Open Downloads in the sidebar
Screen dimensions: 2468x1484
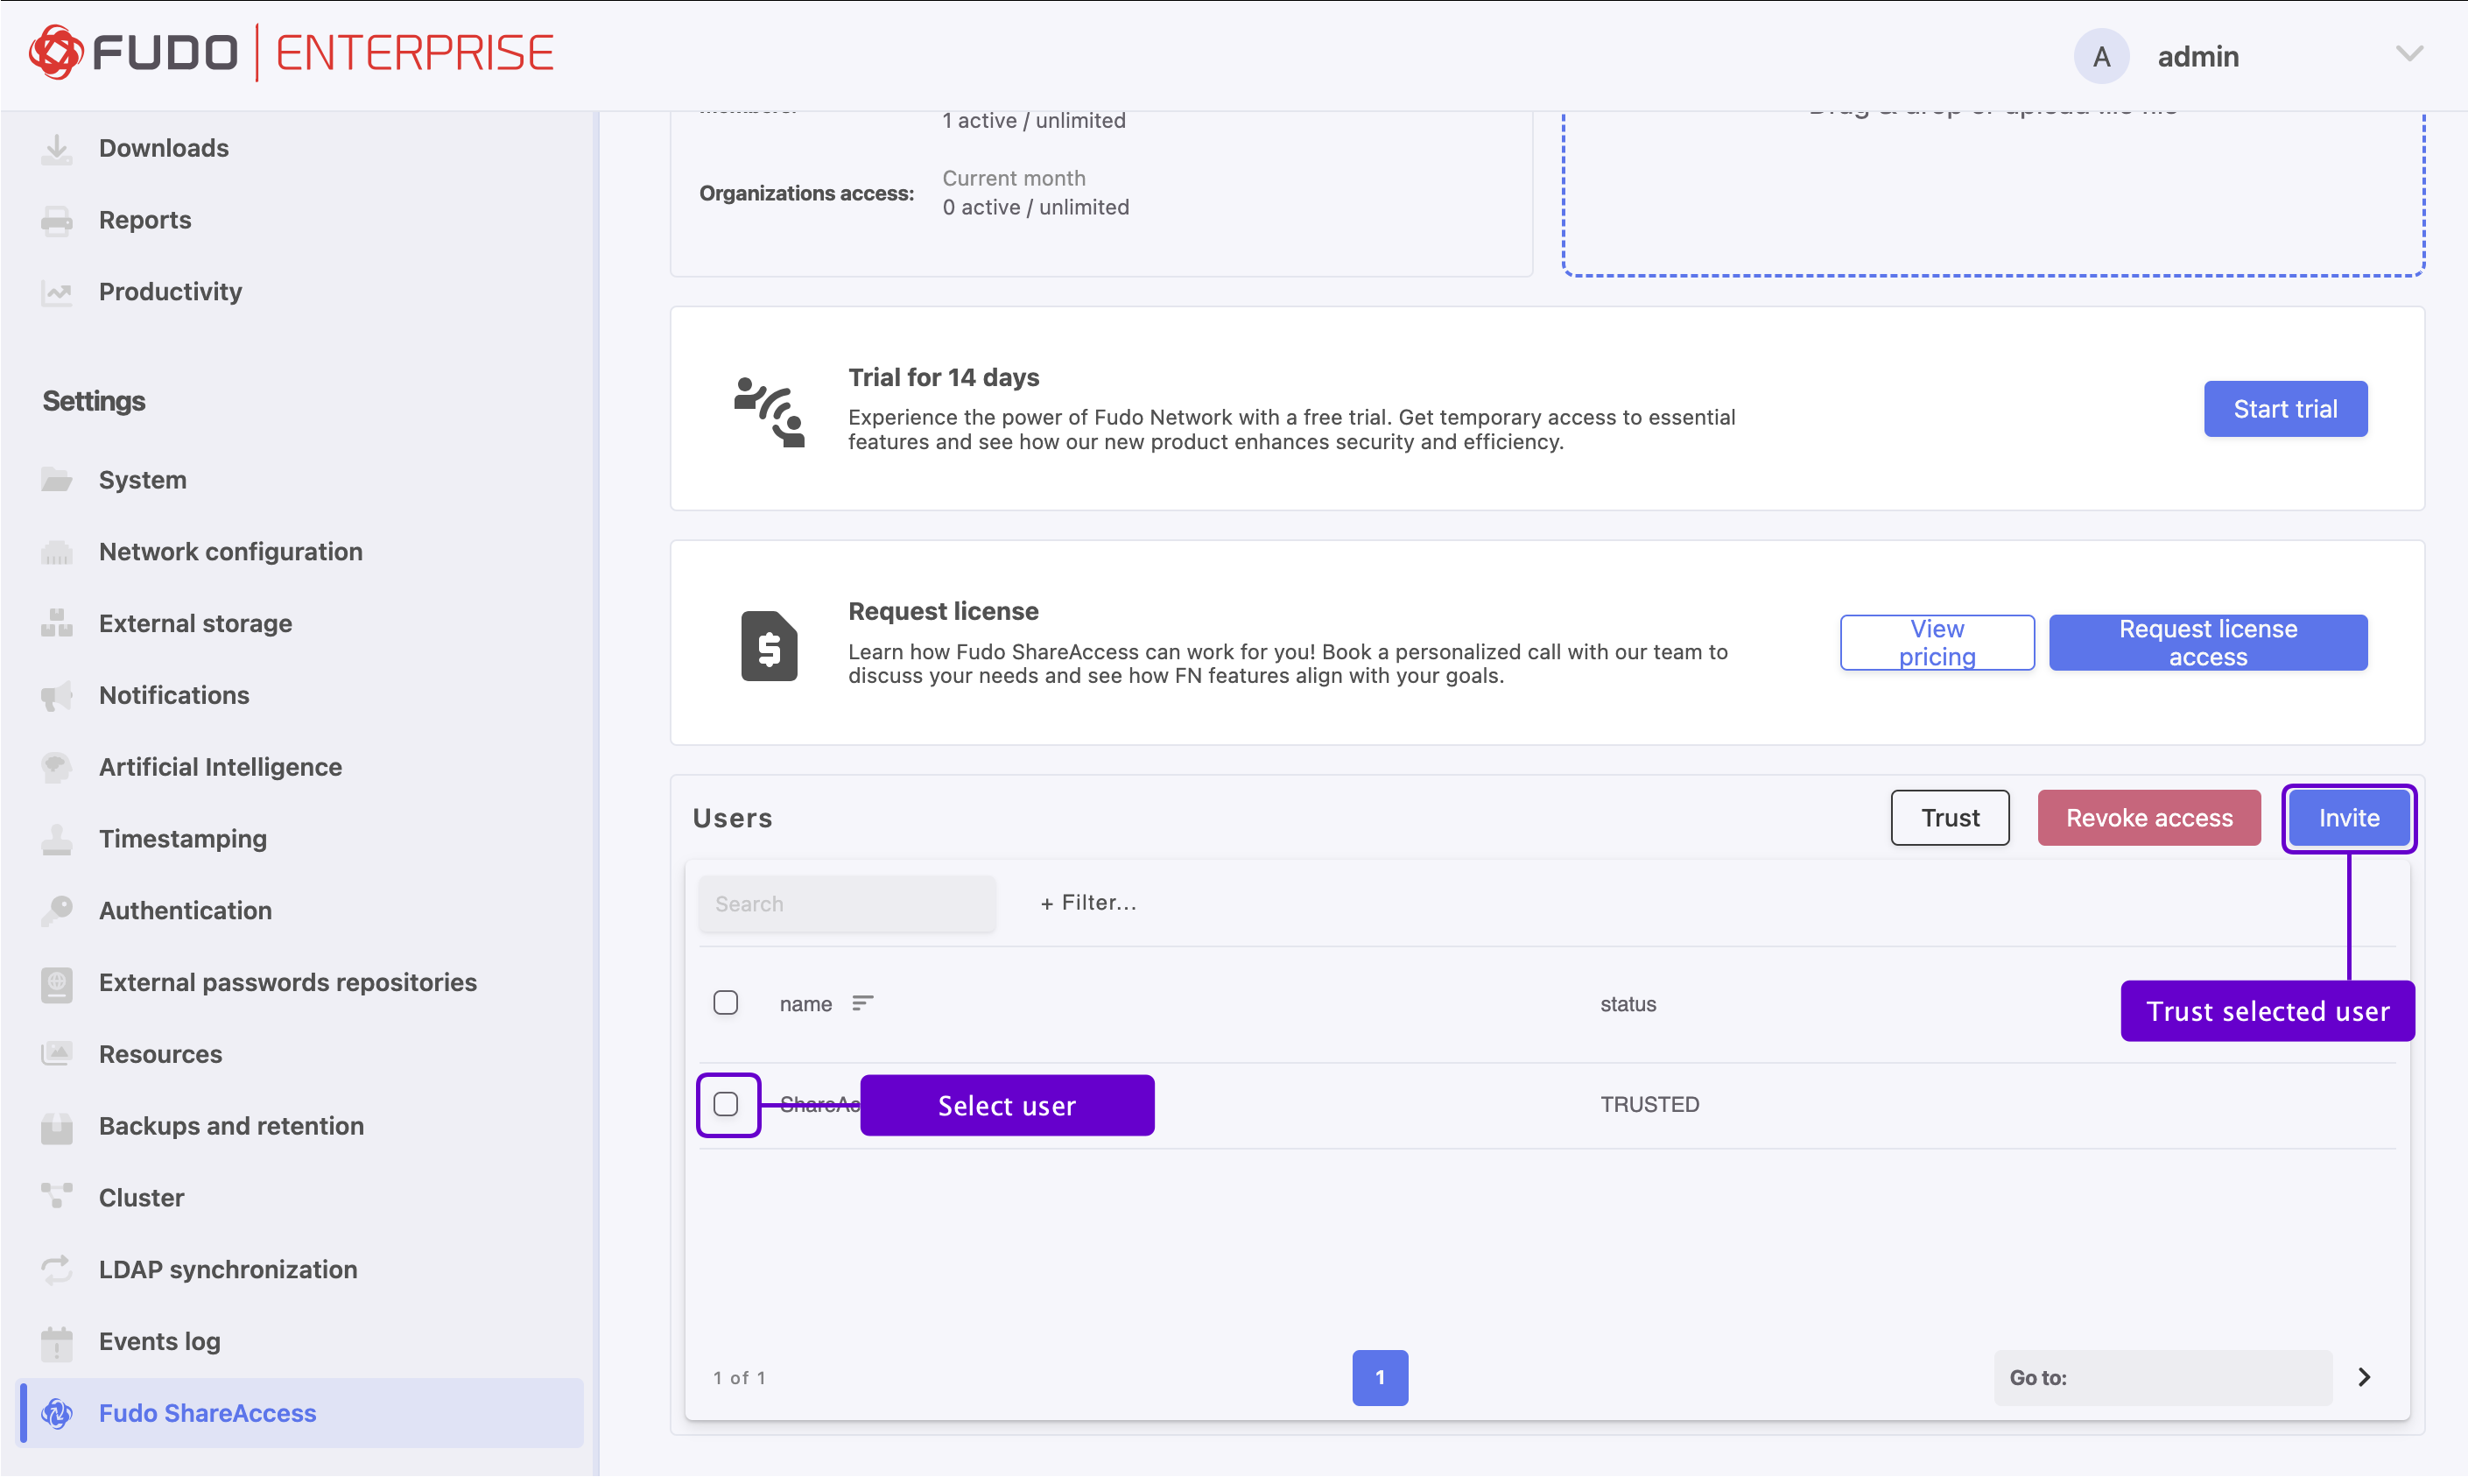coord(164,149)
